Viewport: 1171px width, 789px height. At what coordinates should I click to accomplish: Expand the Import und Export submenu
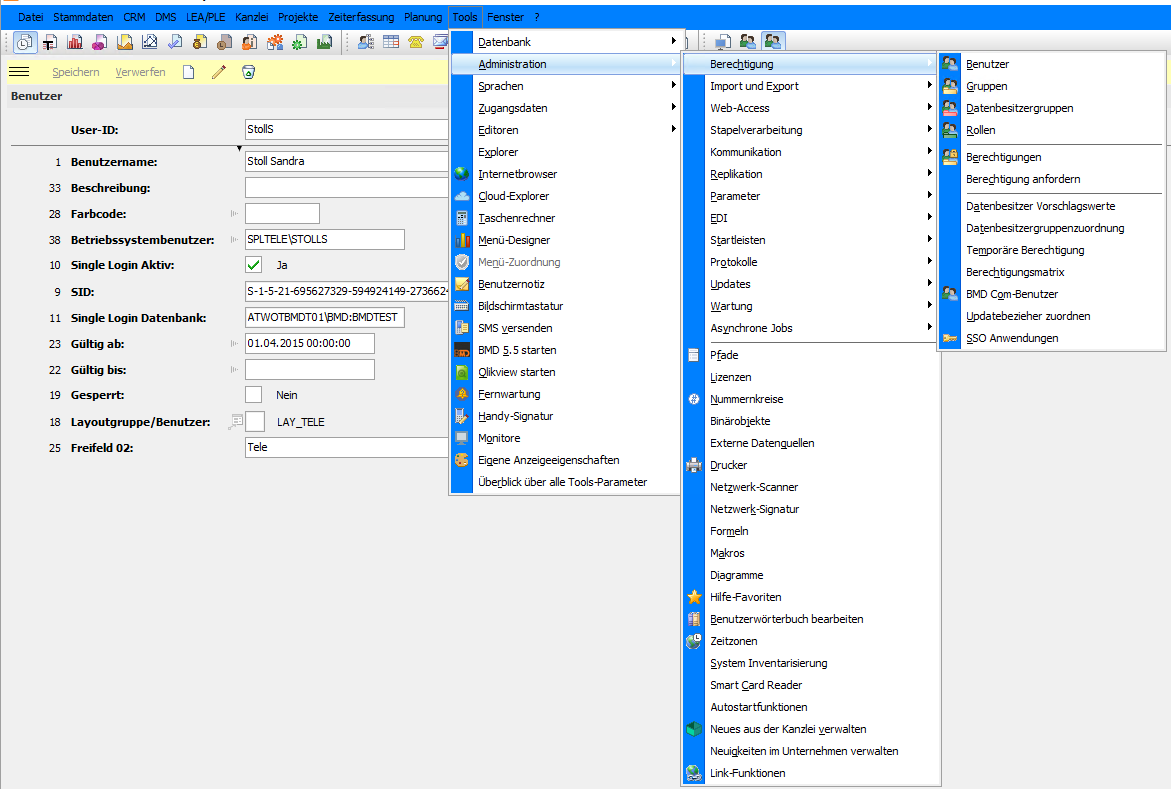click(810, 86)
